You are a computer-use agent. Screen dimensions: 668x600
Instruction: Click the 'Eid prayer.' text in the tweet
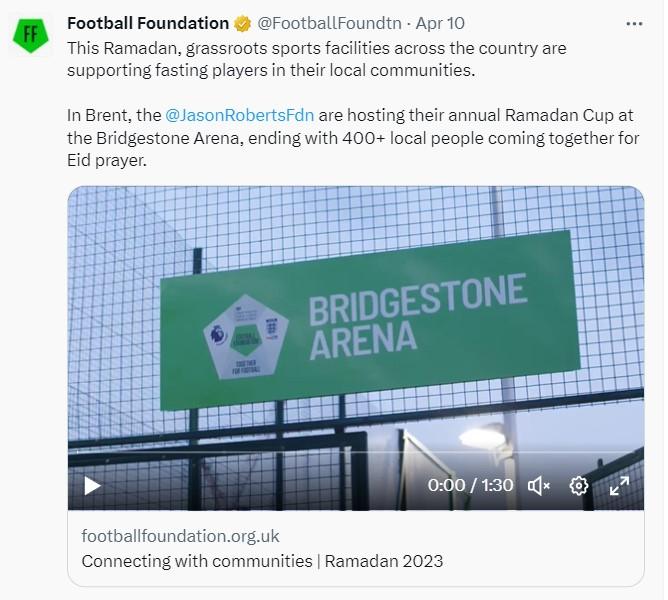point(107,160)
